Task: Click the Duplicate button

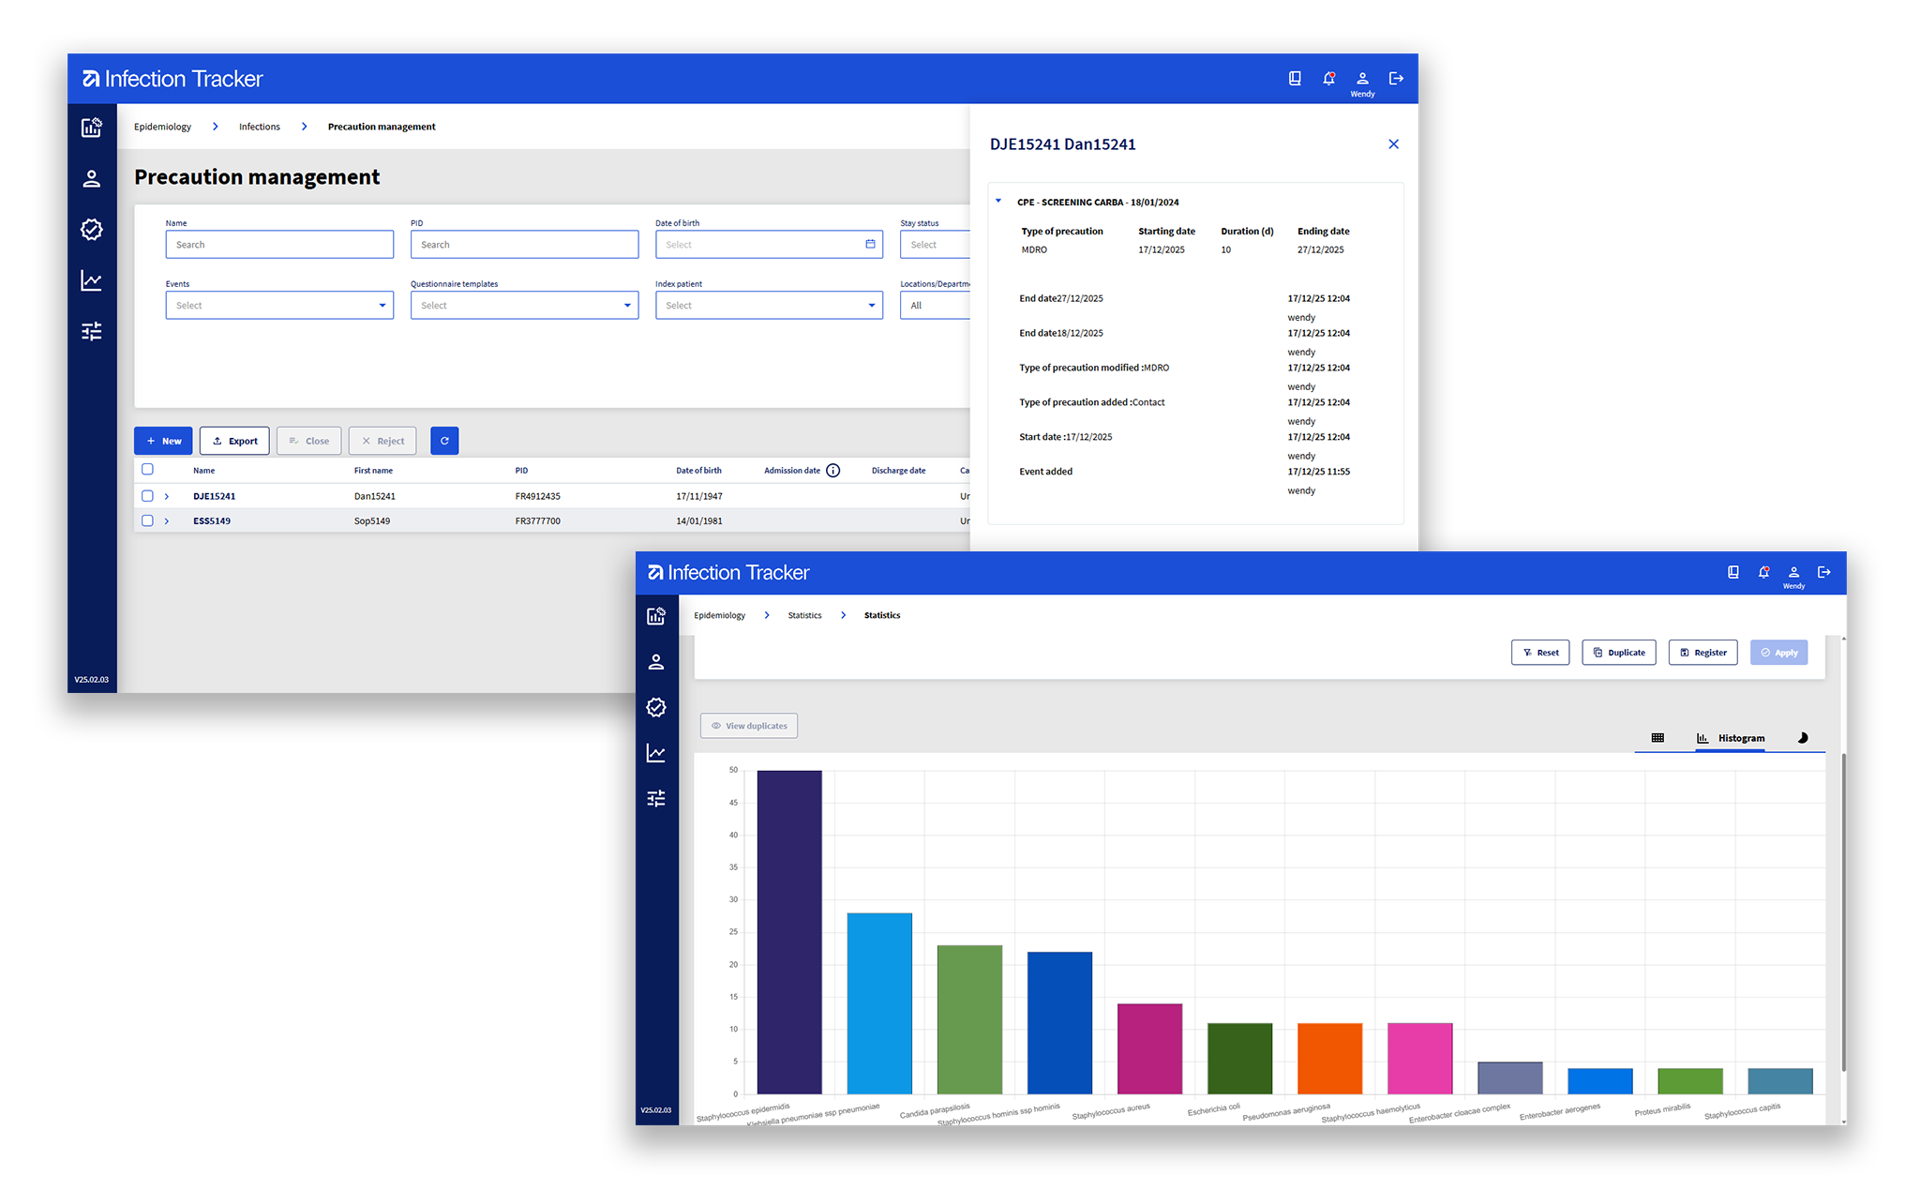Action: tap(1618, 653)
